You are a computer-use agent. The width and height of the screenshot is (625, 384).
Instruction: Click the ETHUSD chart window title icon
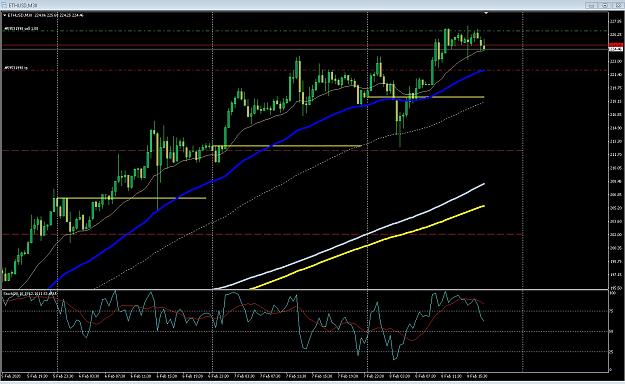[x=4, y=5]
